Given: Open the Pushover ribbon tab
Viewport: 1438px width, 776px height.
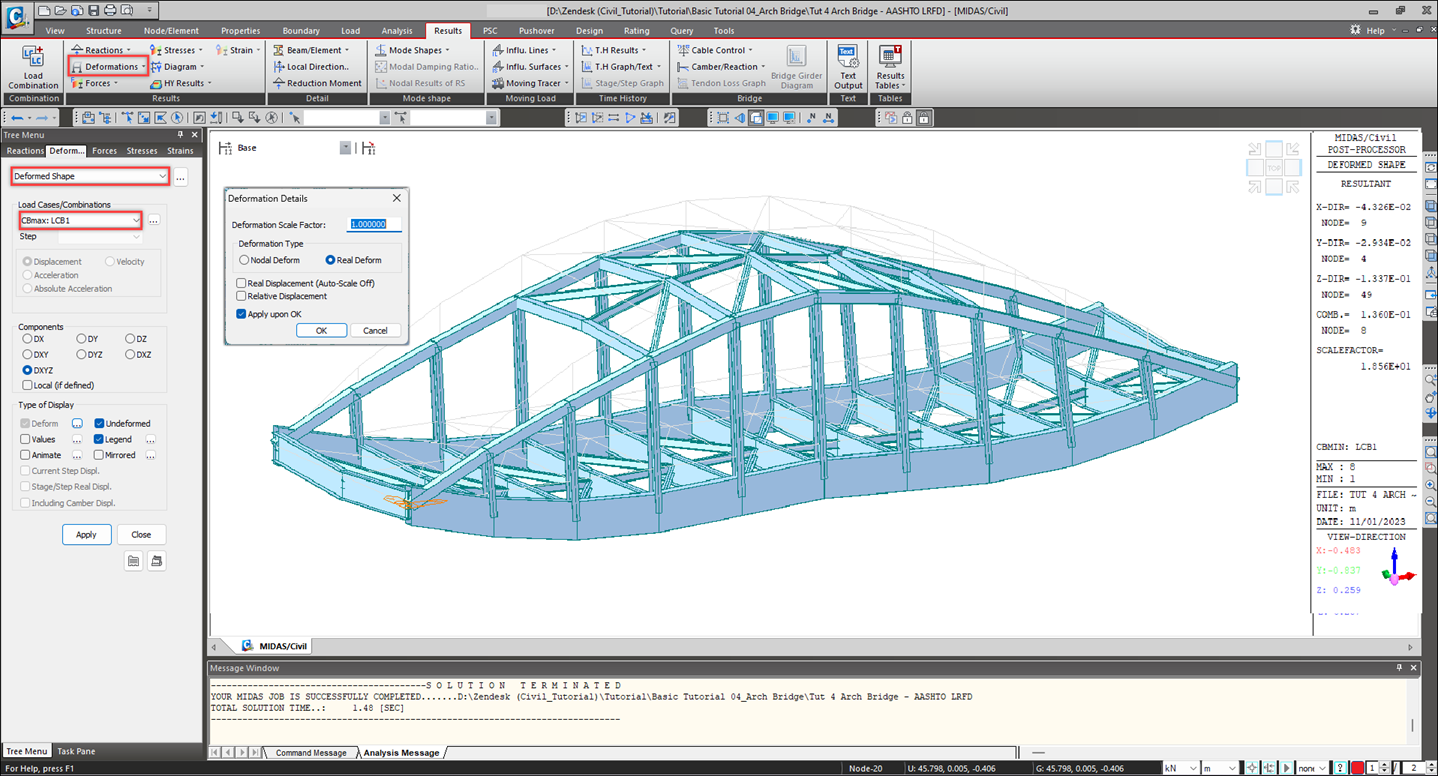Looking at the screenshot, I should pyautogui.click(x=536, y=31).
